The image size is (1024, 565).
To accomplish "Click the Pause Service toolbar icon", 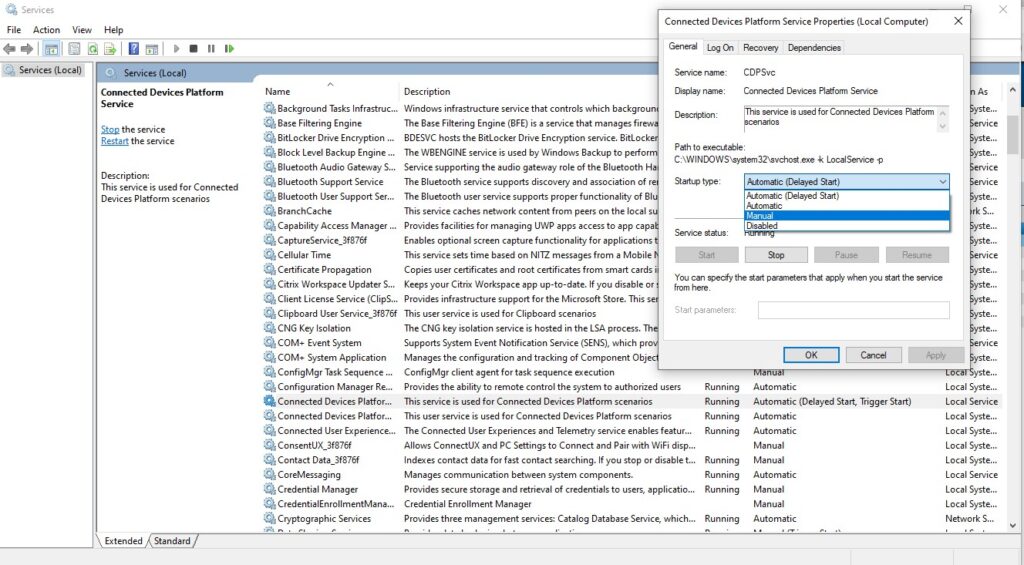I will click(211, 48).
